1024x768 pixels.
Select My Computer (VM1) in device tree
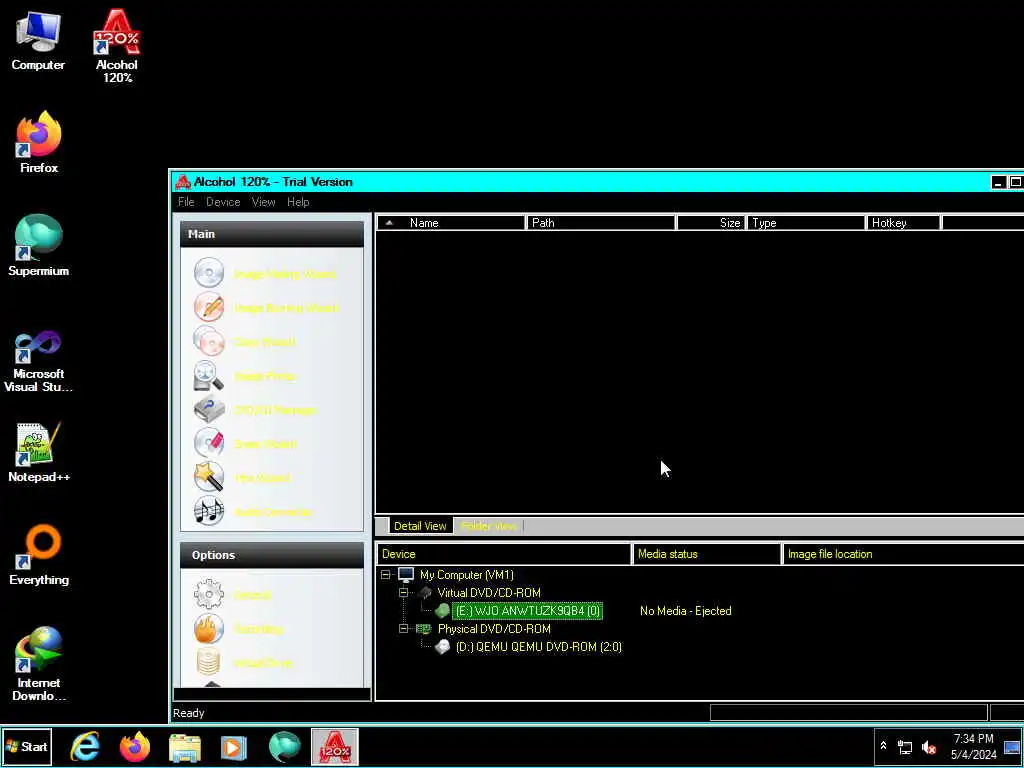[466, 575]
